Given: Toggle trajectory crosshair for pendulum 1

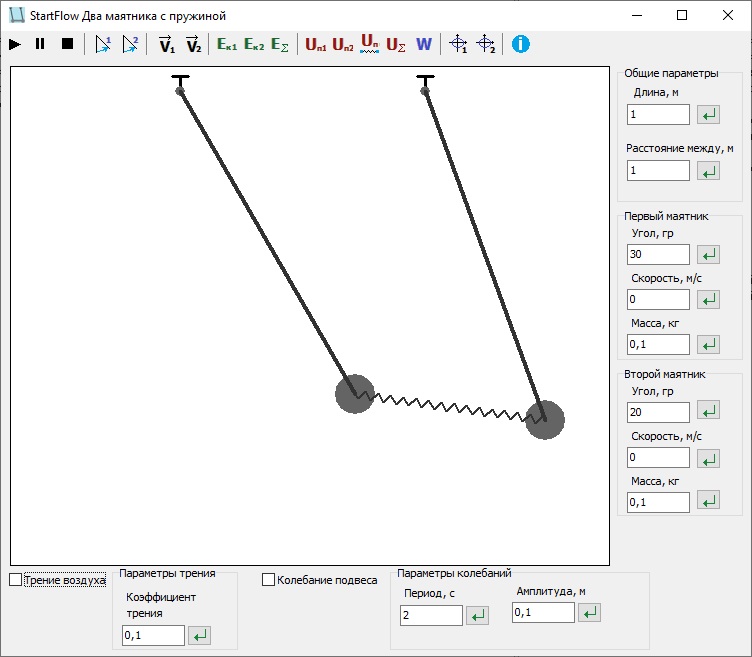Looking at the screenshot, I should [x=458, y=44].
